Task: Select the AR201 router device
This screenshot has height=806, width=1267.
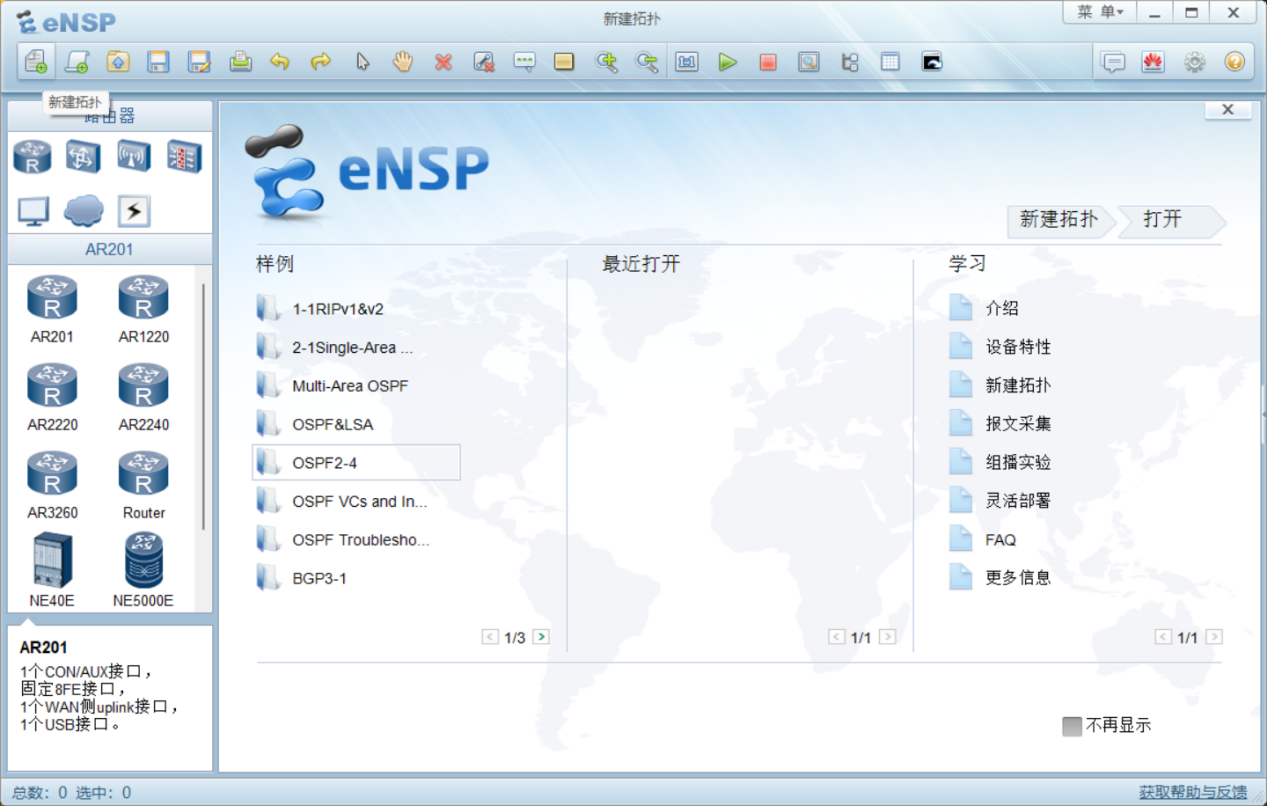Action: (52, 309)
